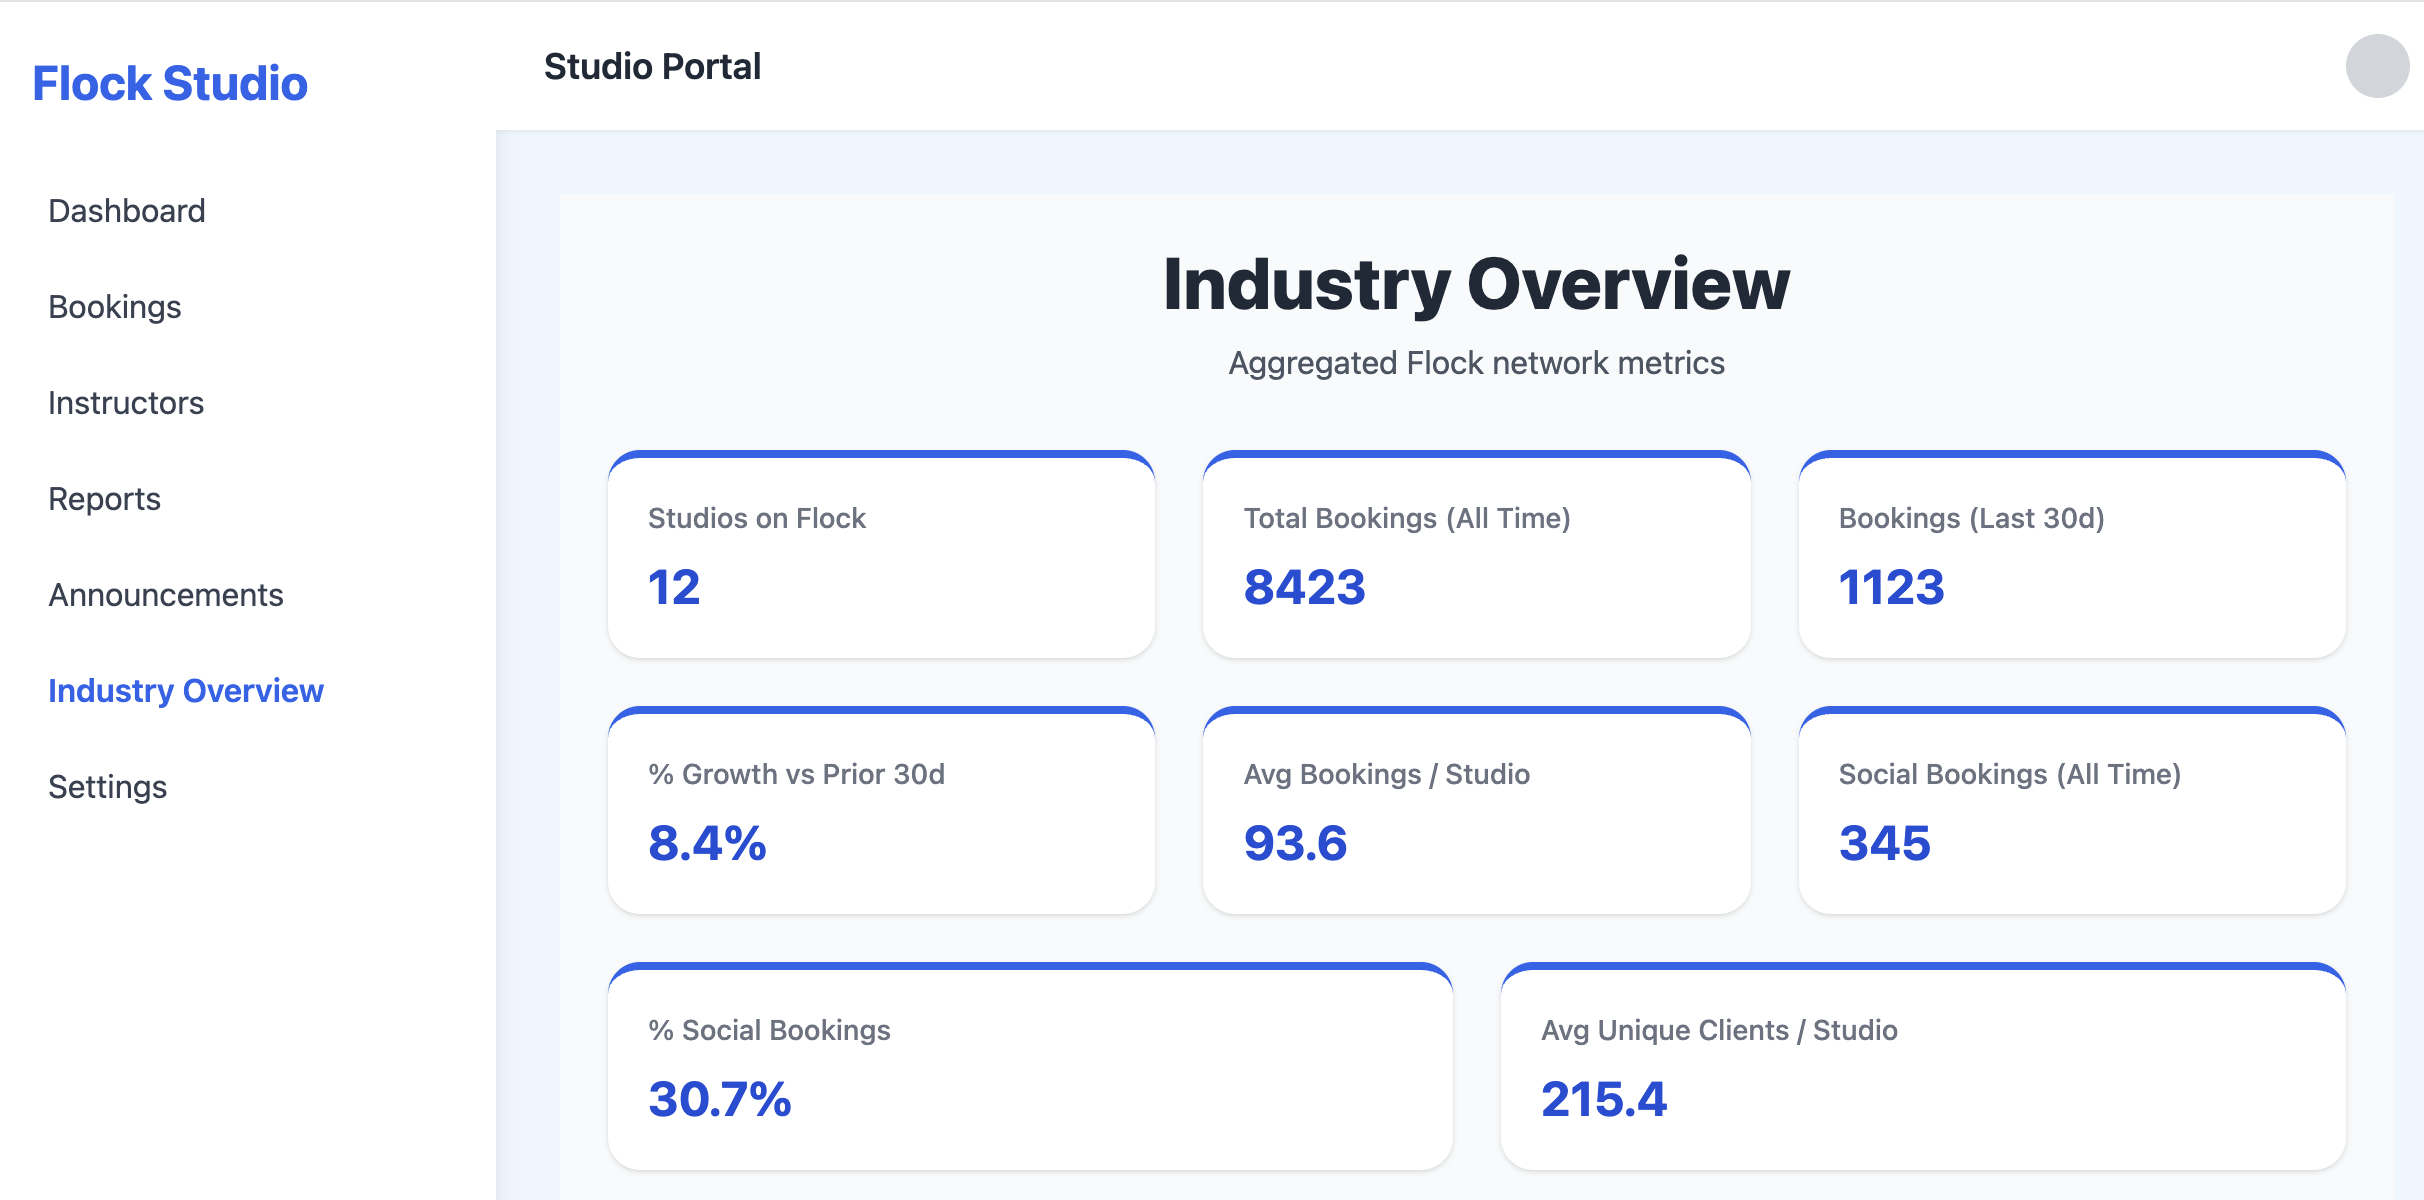2424x1200 pixels.
Task: Select the Avg Bookings / Studio card
Action: coord(1476,810)
